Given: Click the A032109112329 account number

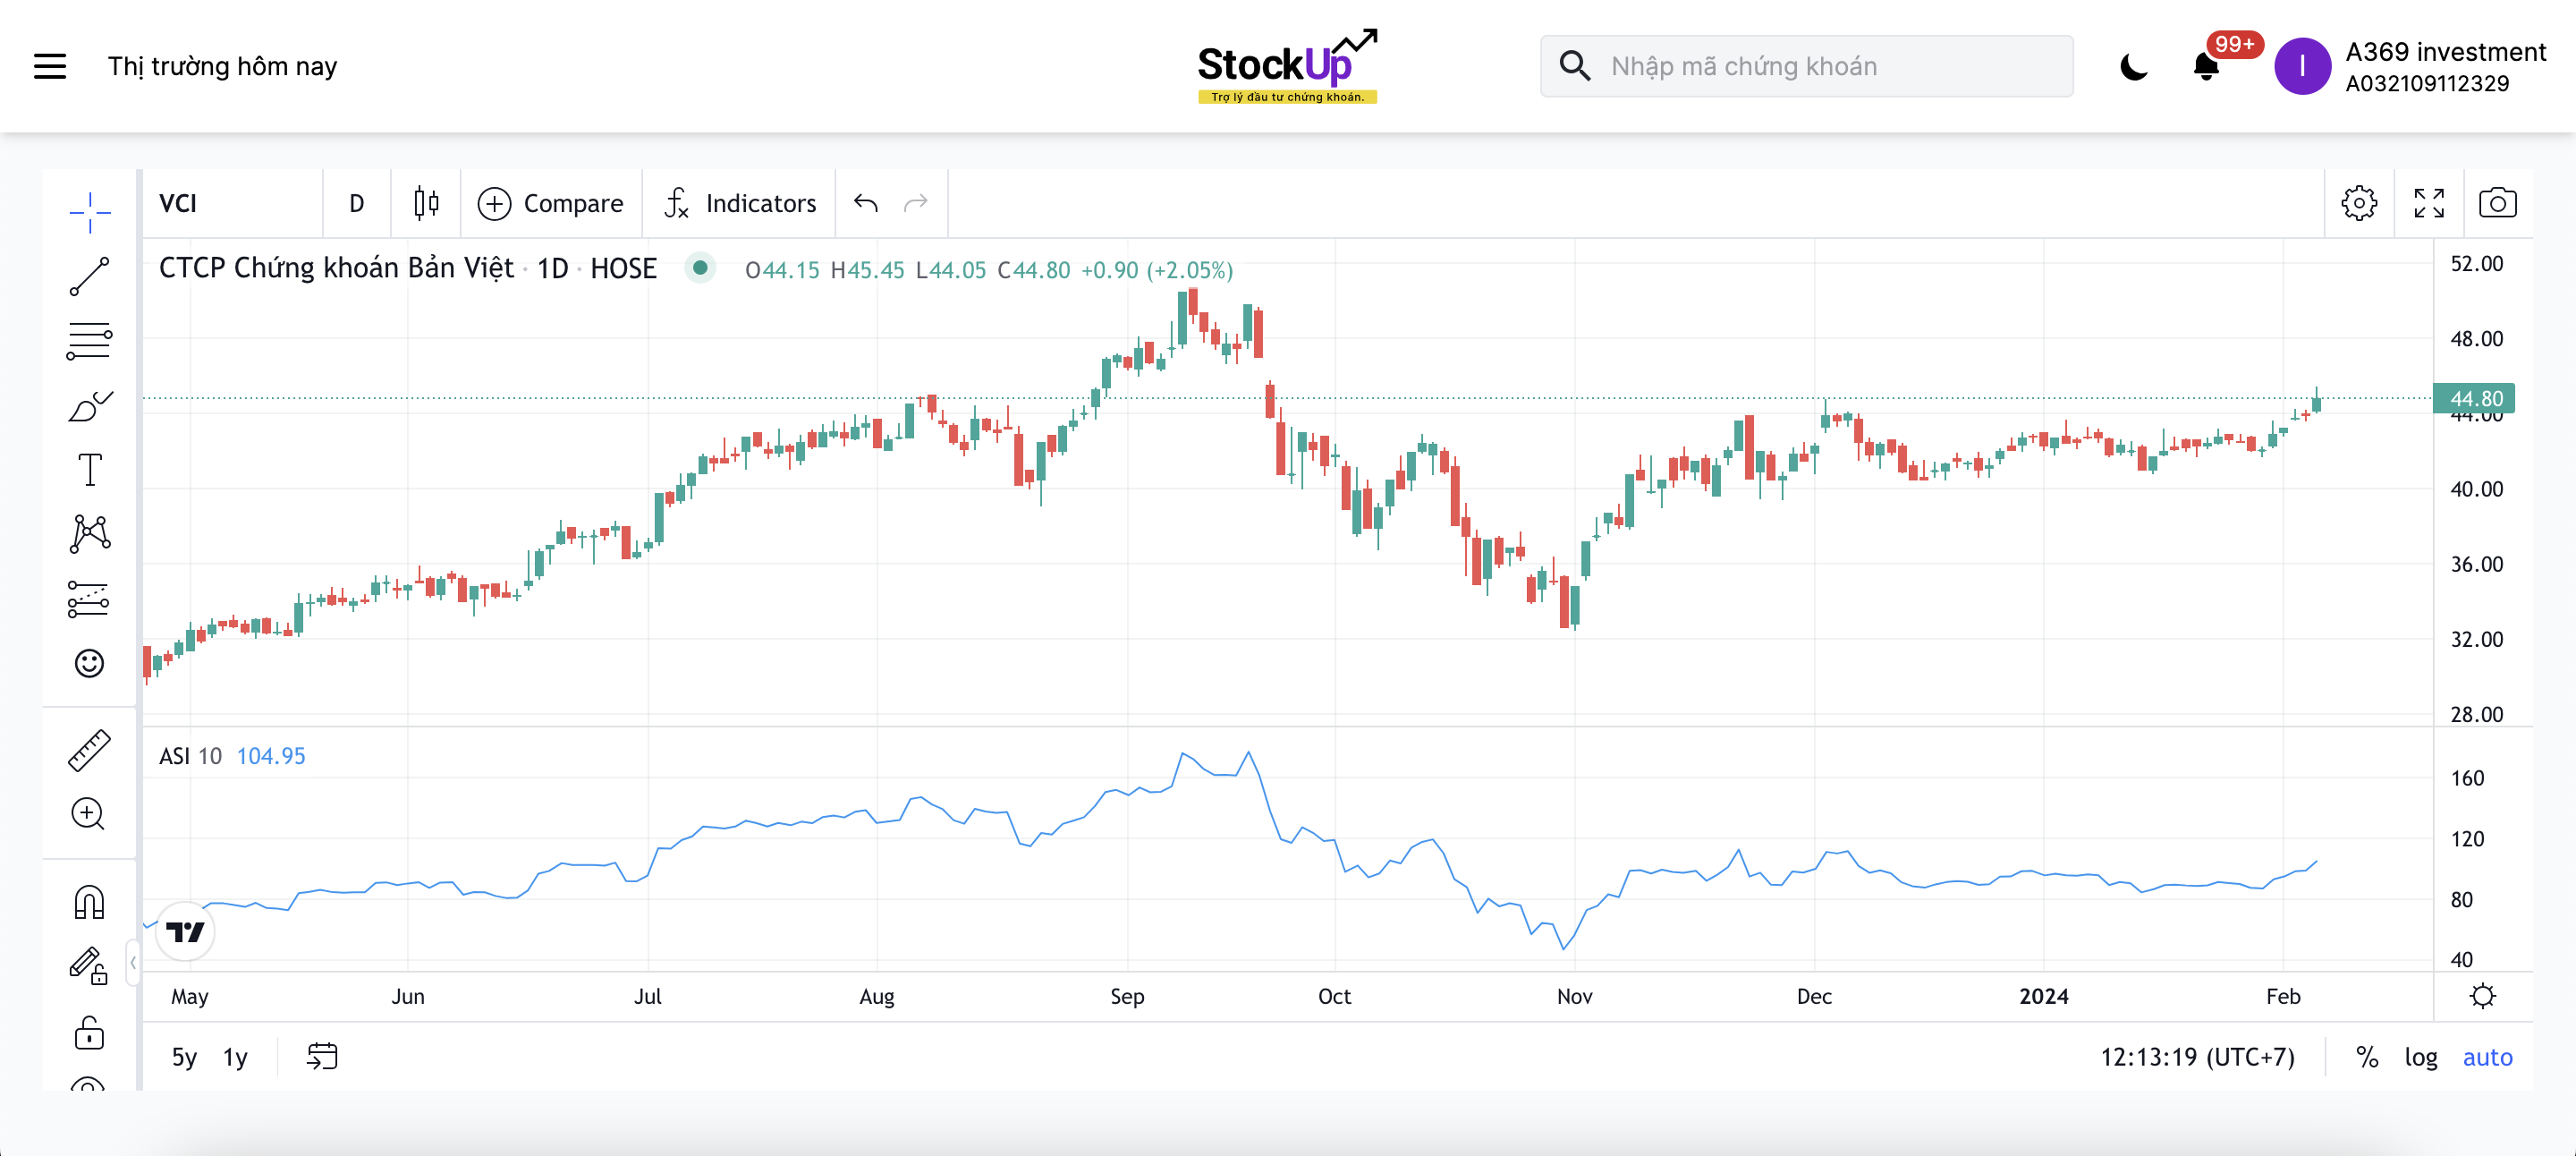Looking at the screenshot, I should point(2427,84).
